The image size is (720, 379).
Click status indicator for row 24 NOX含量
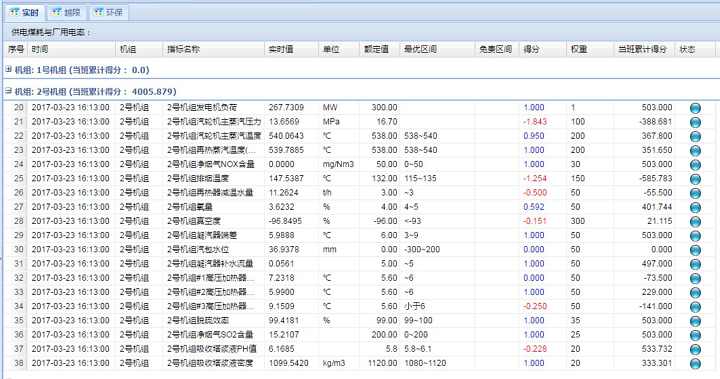tap(695, 165)
